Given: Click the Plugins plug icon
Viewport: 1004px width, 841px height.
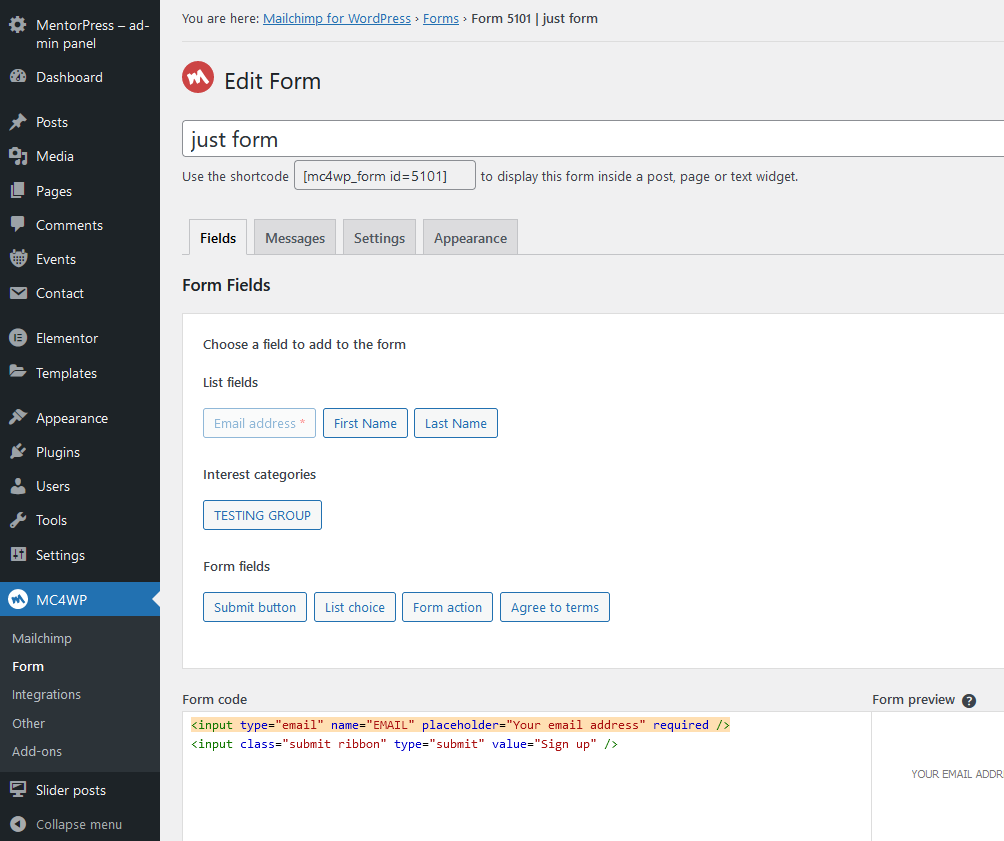Looking at the screenshot, I should 18,452.
